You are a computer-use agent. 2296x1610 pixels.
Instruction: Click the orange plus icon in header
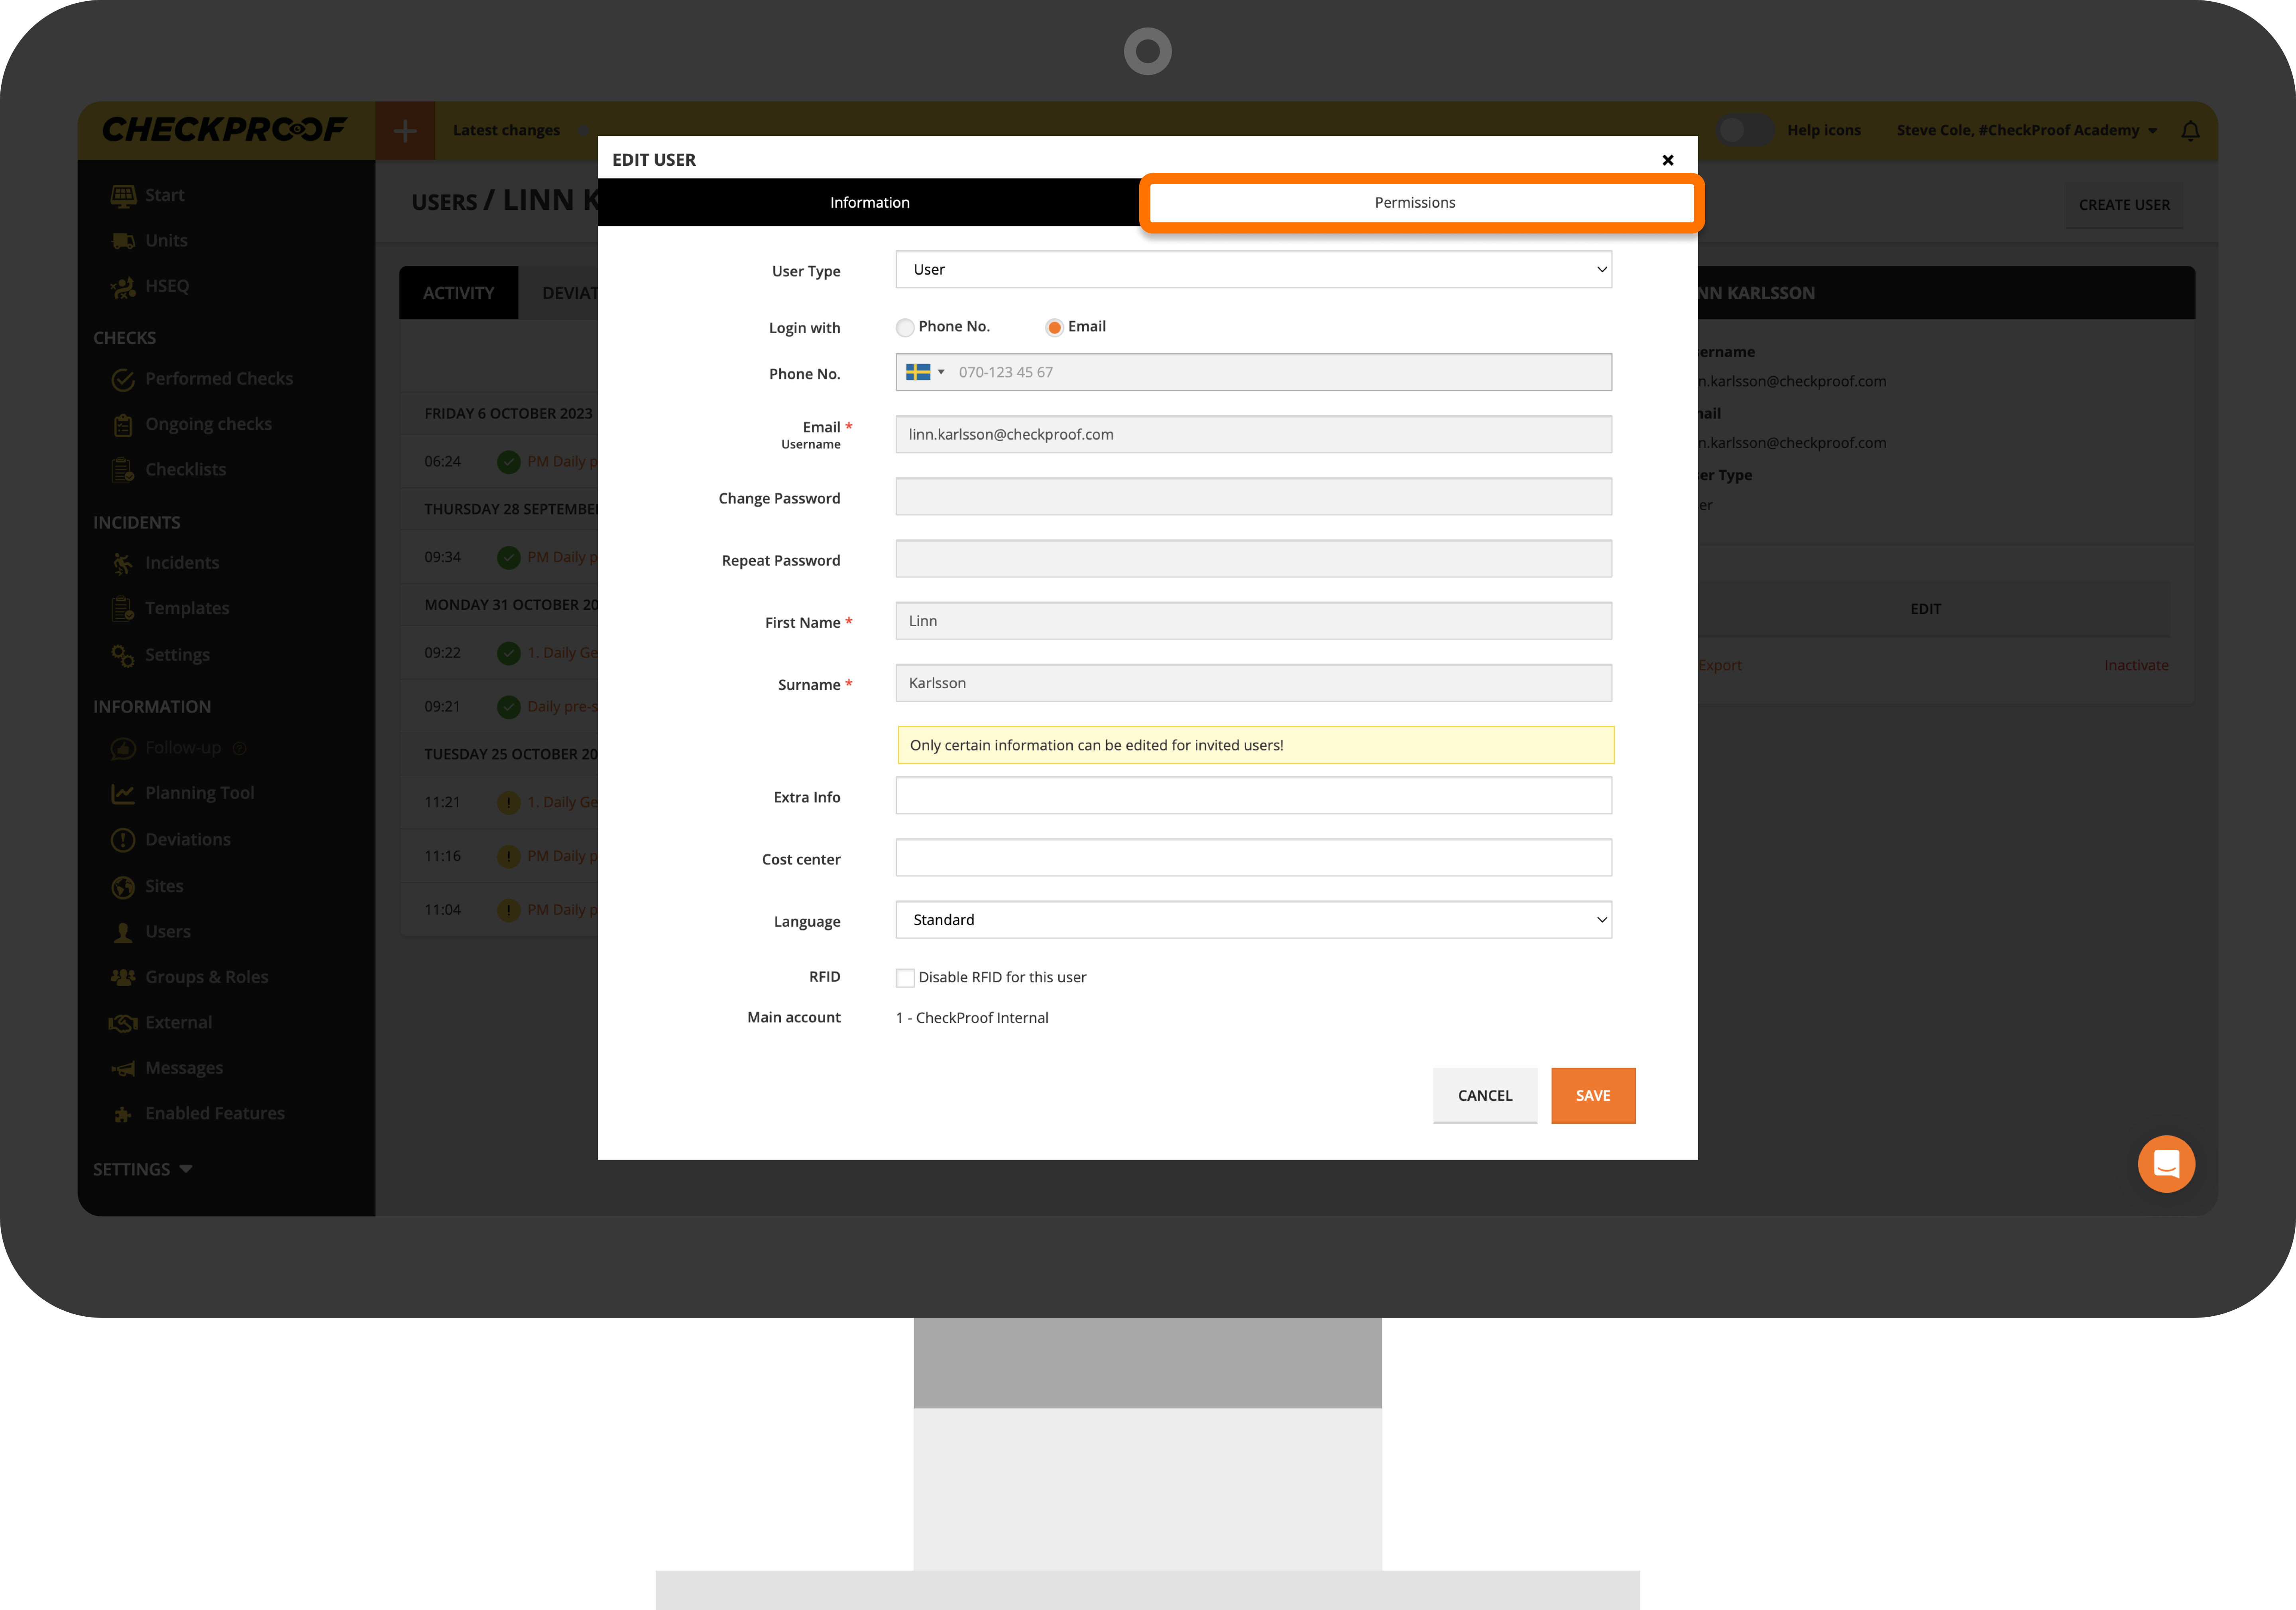(405, 131)
